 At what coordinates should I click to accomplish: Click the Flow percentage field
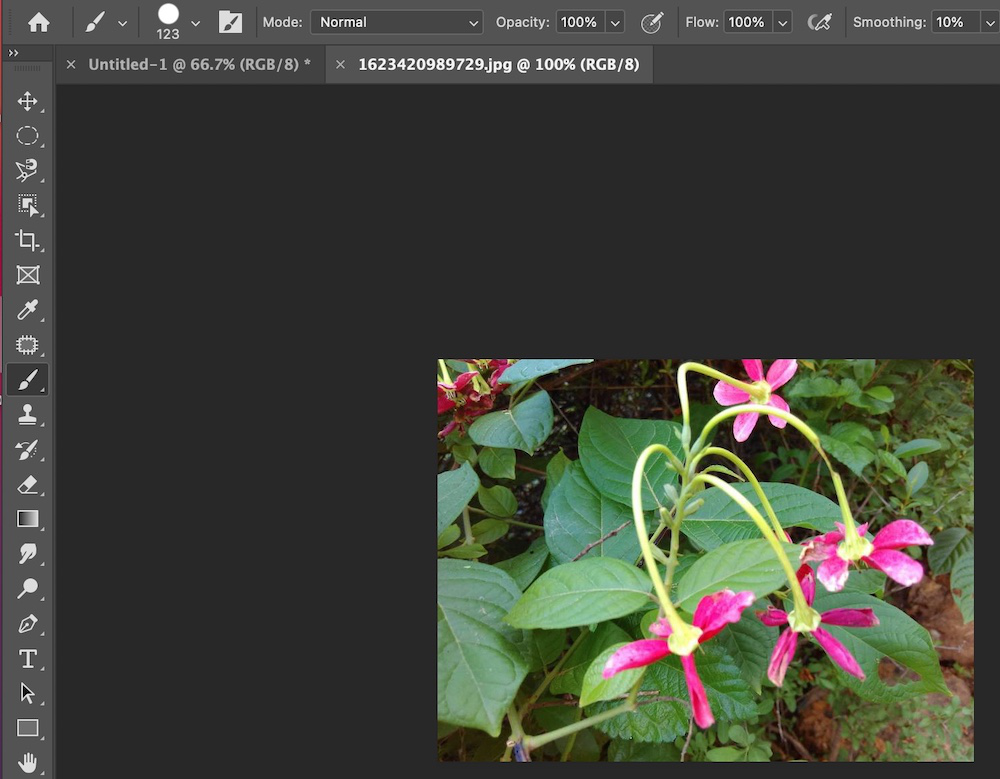[x=746, y=22]
